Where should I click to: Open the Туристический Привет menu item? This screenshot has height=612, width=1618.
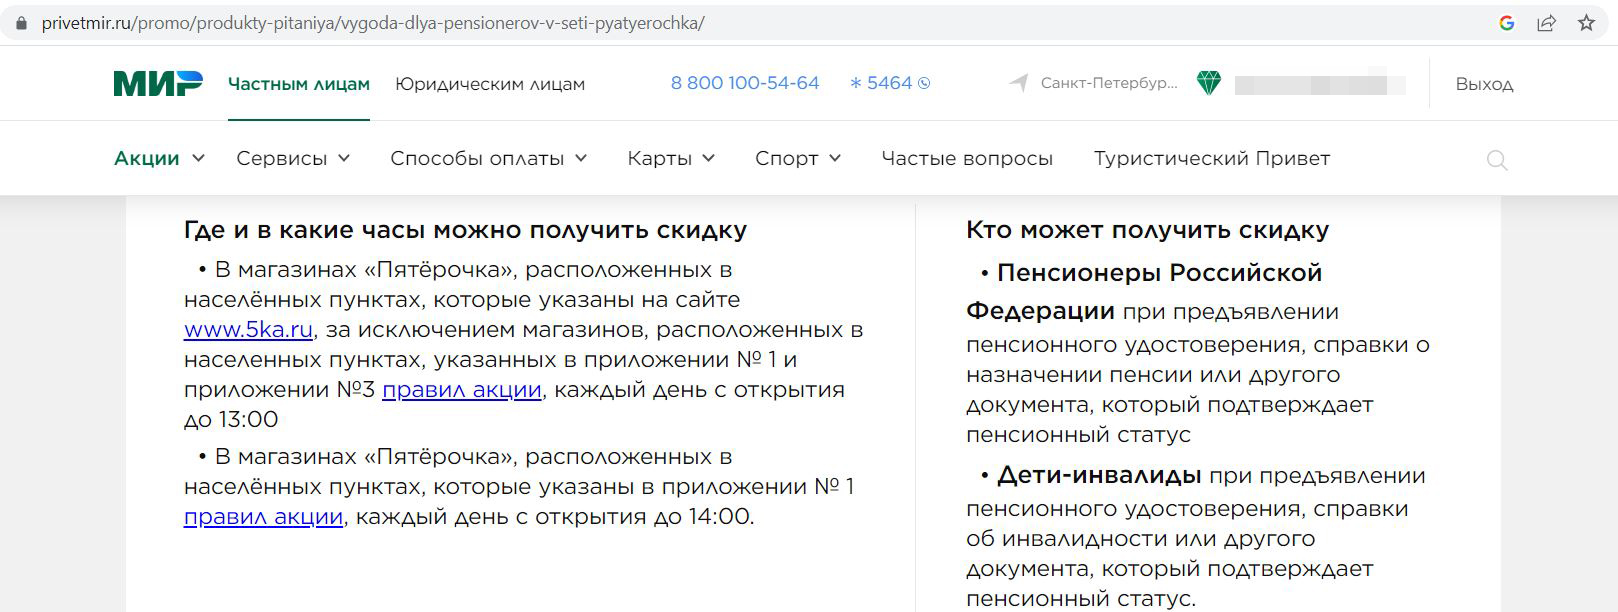1212,158
